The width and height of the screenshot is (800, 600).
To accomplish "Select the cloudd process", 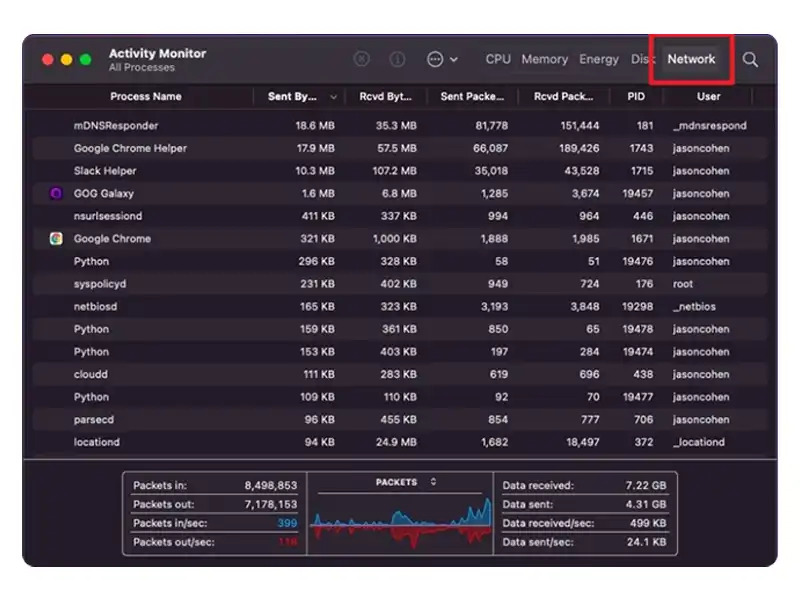I will pyautogui.click(x=90, y=374).
